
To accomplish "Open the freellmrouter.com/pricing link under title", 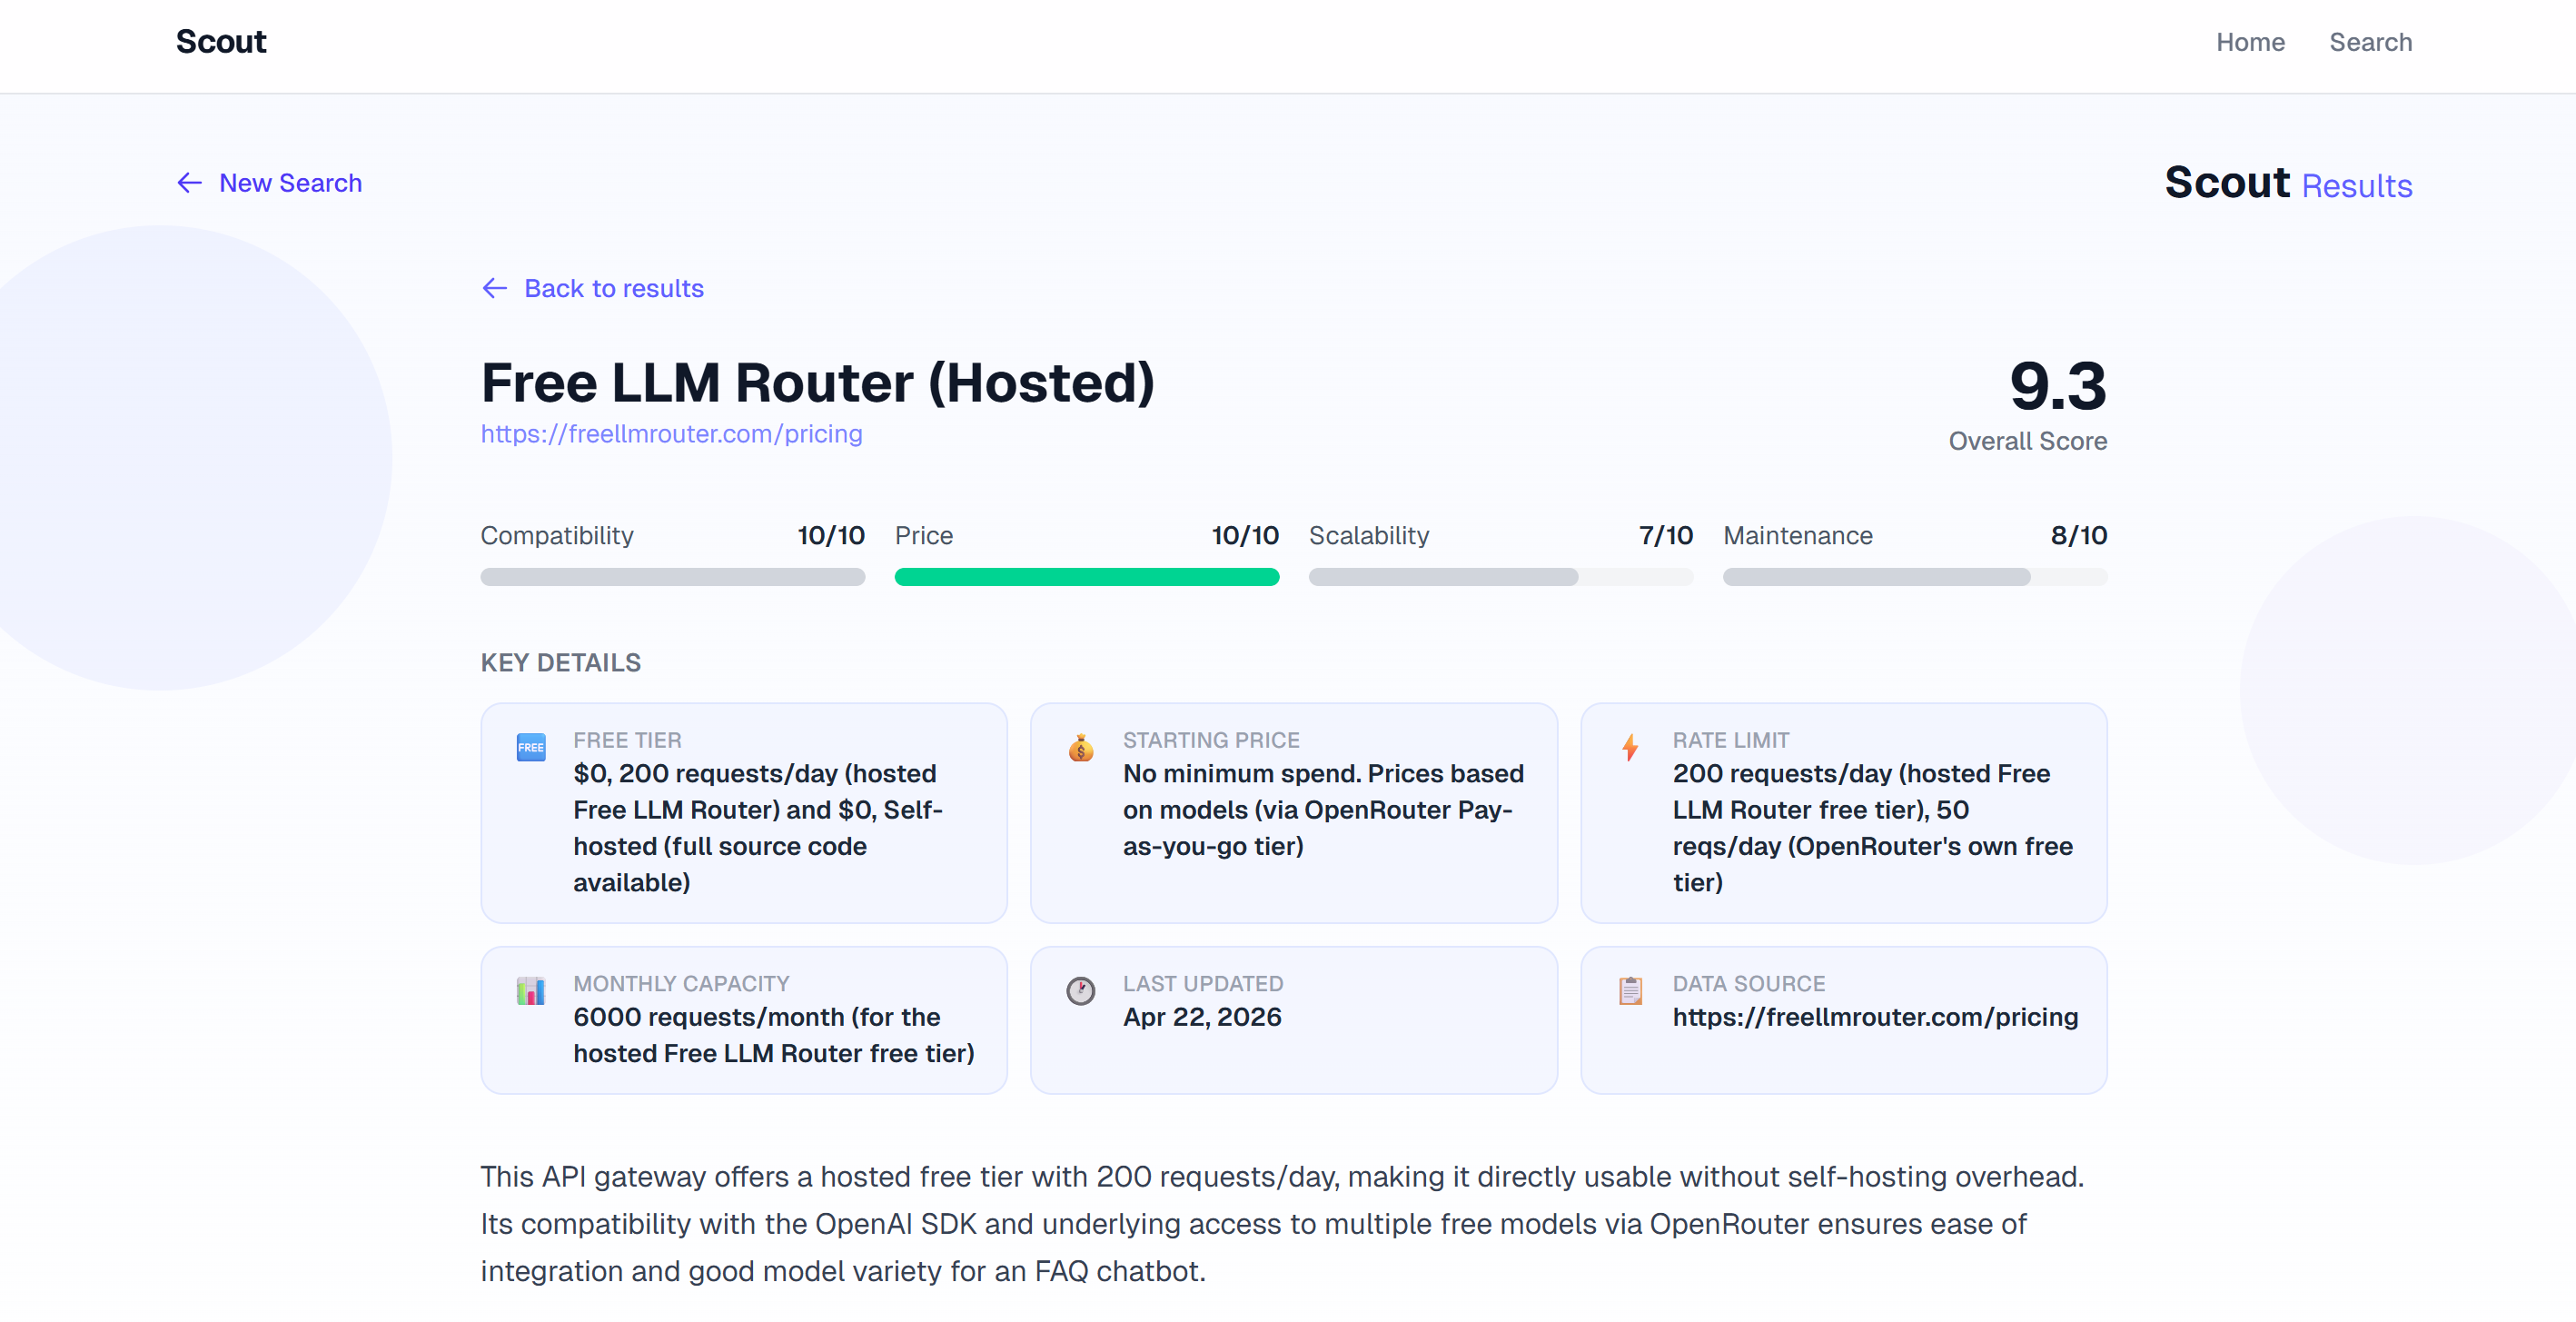I will [x=671, y=434].
